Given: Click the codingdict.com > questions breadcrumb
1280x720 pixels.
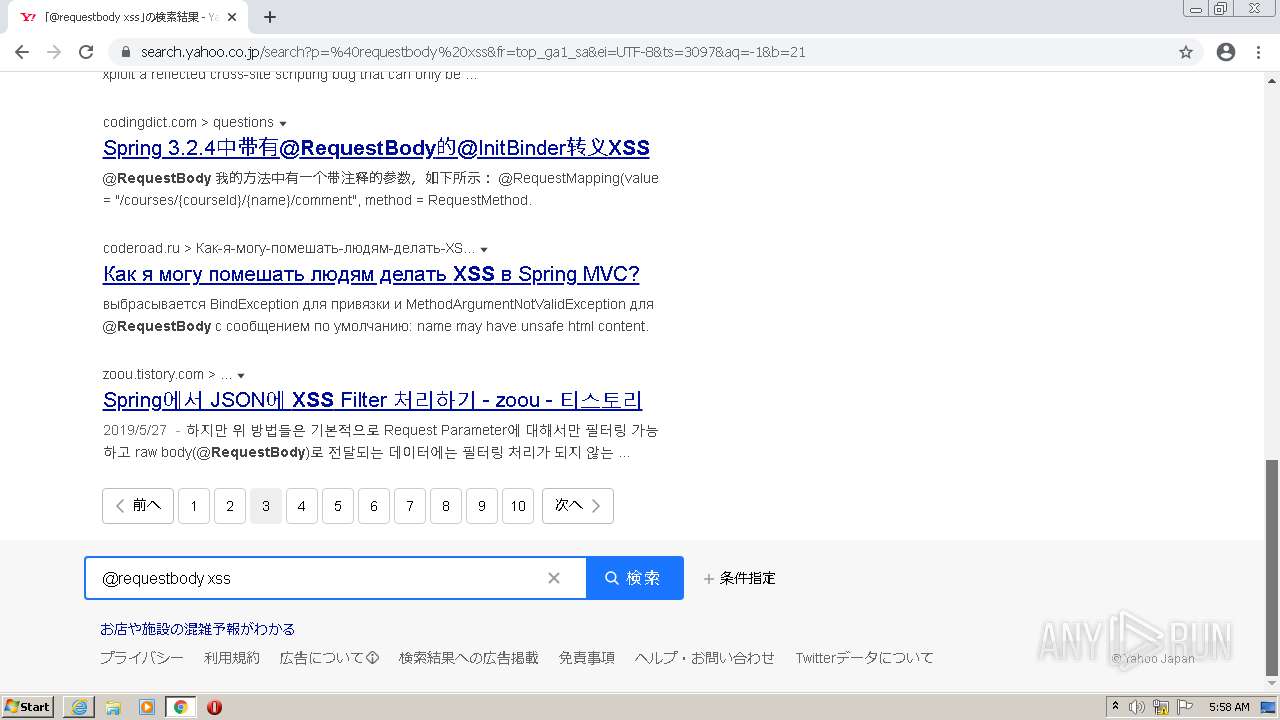Looking at the screenshot, I should pos(188,122).
